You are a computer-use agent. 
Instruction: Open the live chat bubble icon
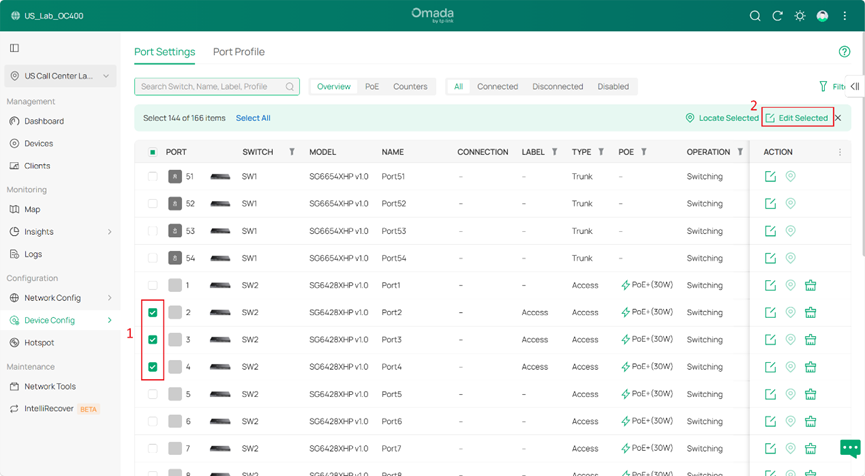[x=850, y=448]
